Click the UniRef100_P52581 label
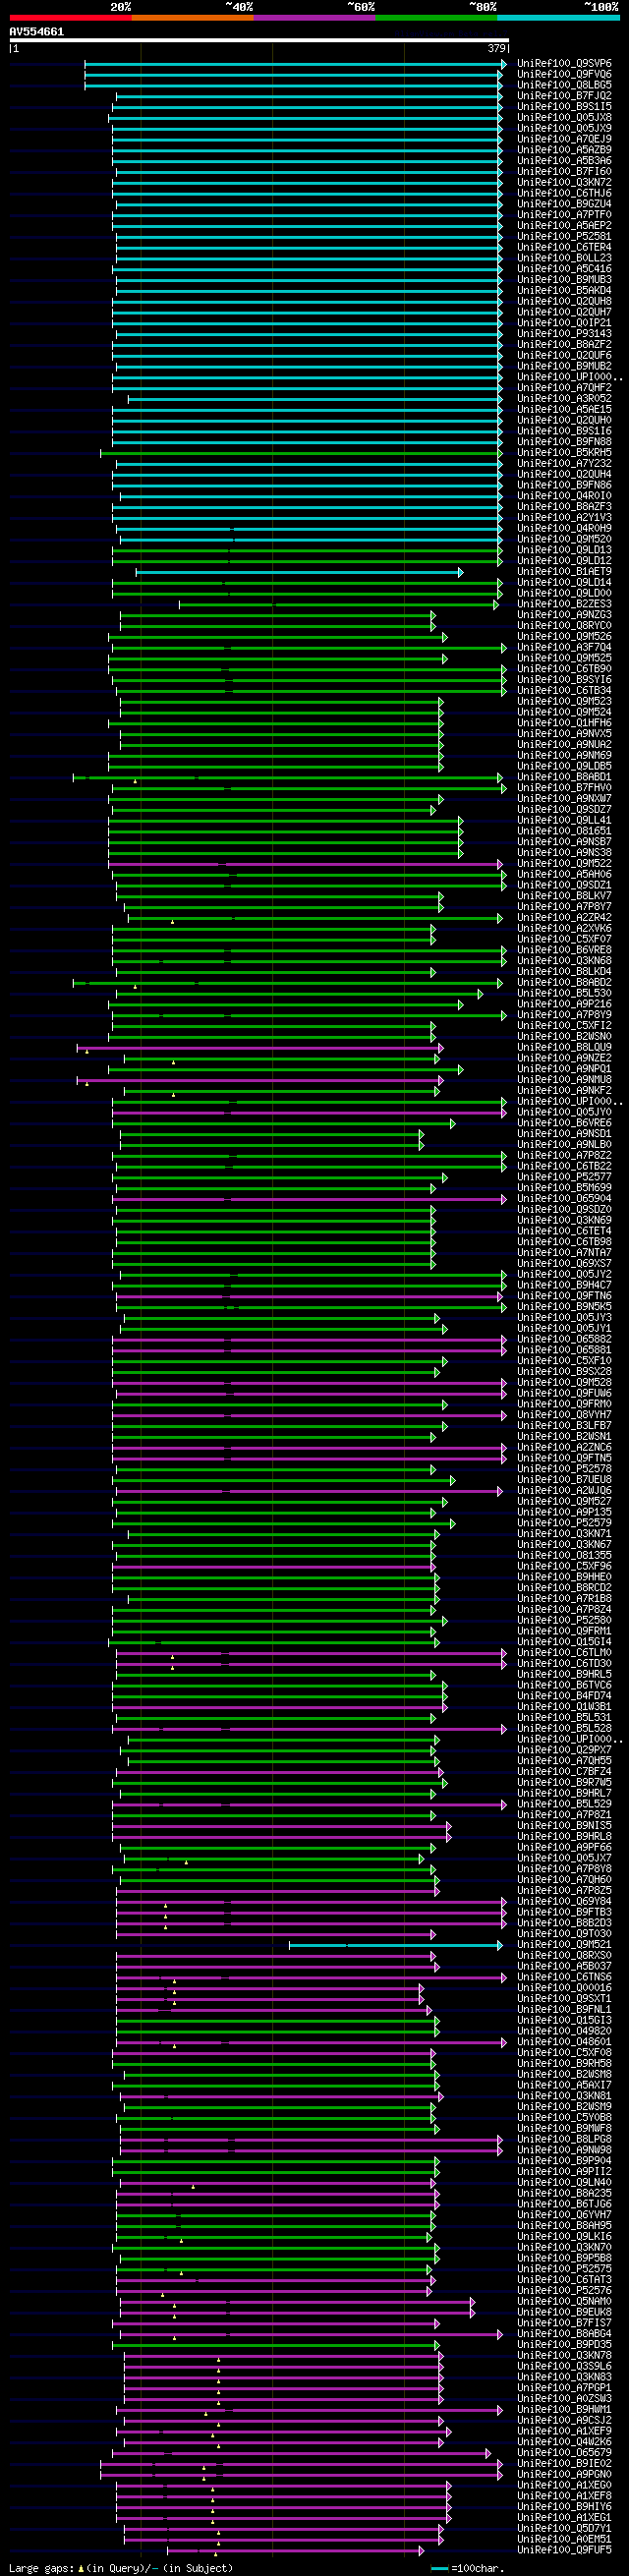Viewport: 629px width, 2576px height. [x=564, y=237]
